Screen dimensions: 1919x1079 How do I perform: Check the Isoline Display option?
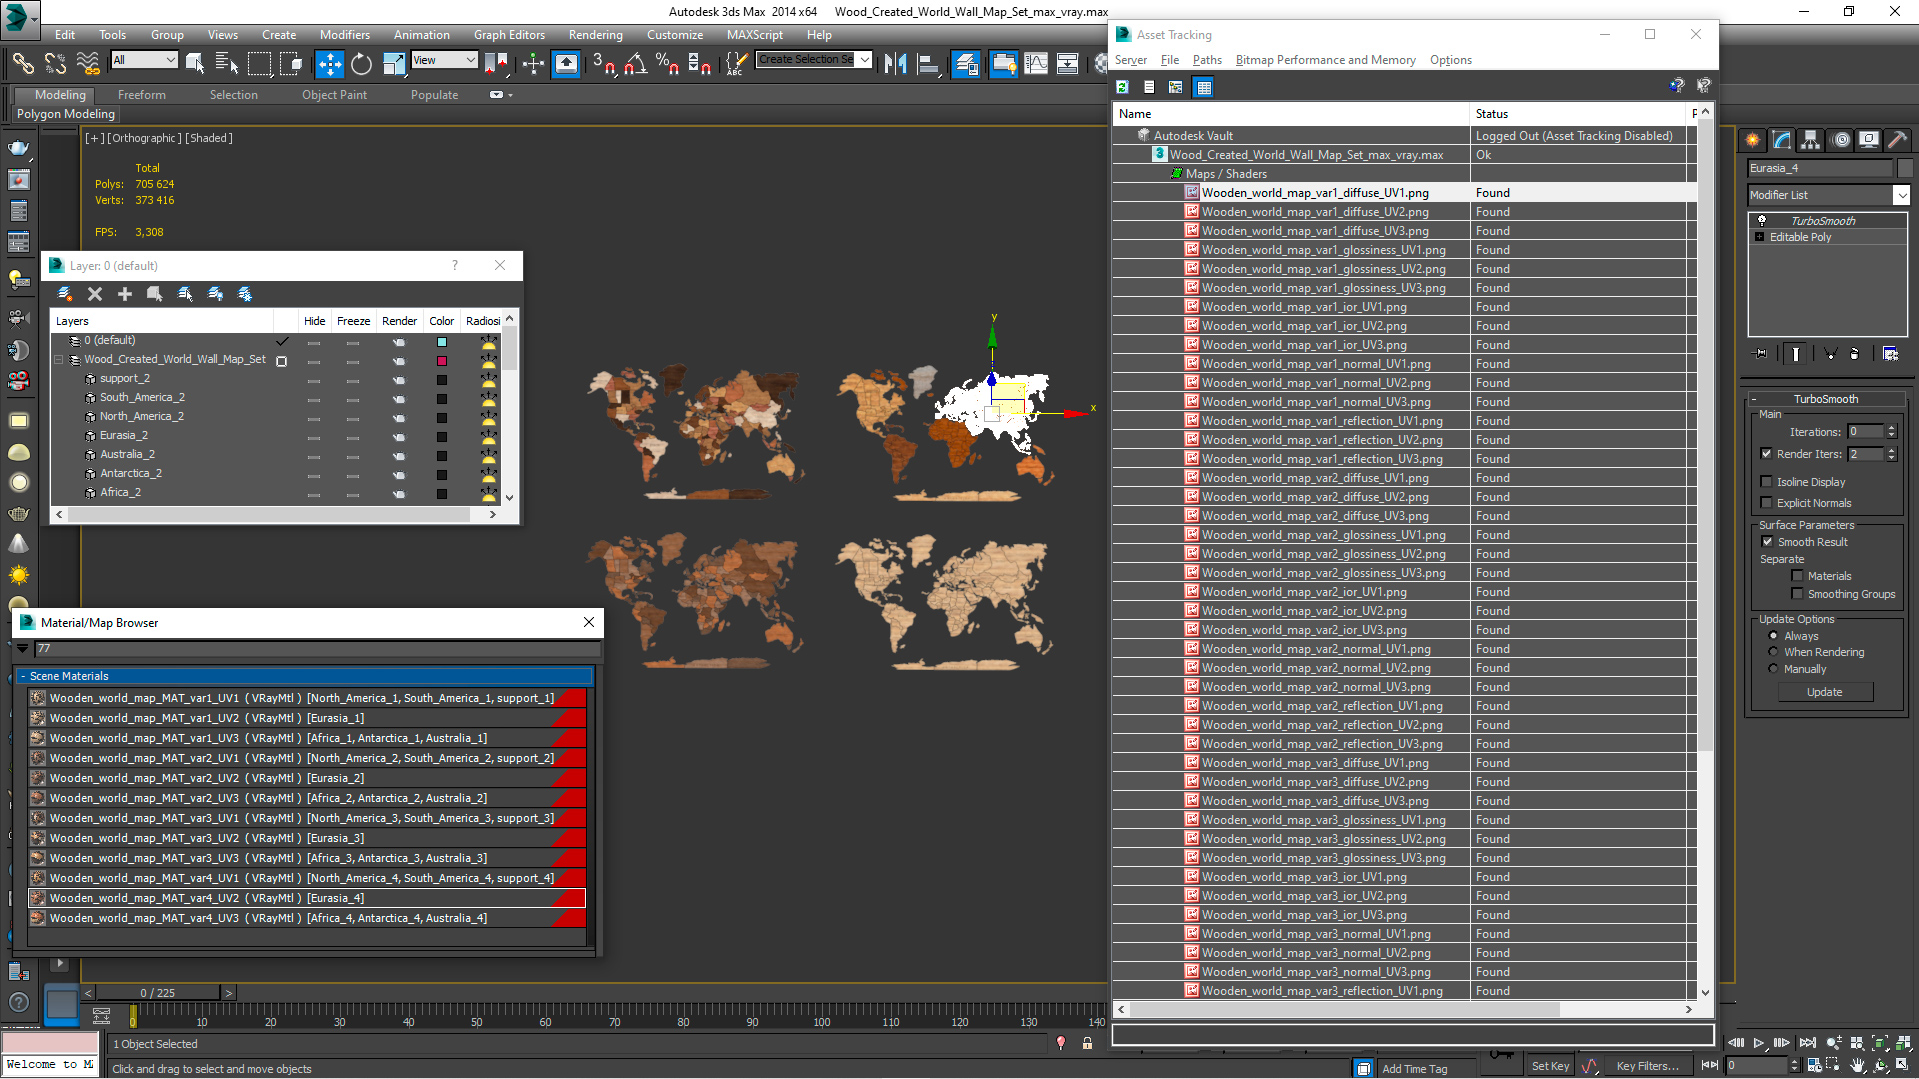pos(1767,482)
